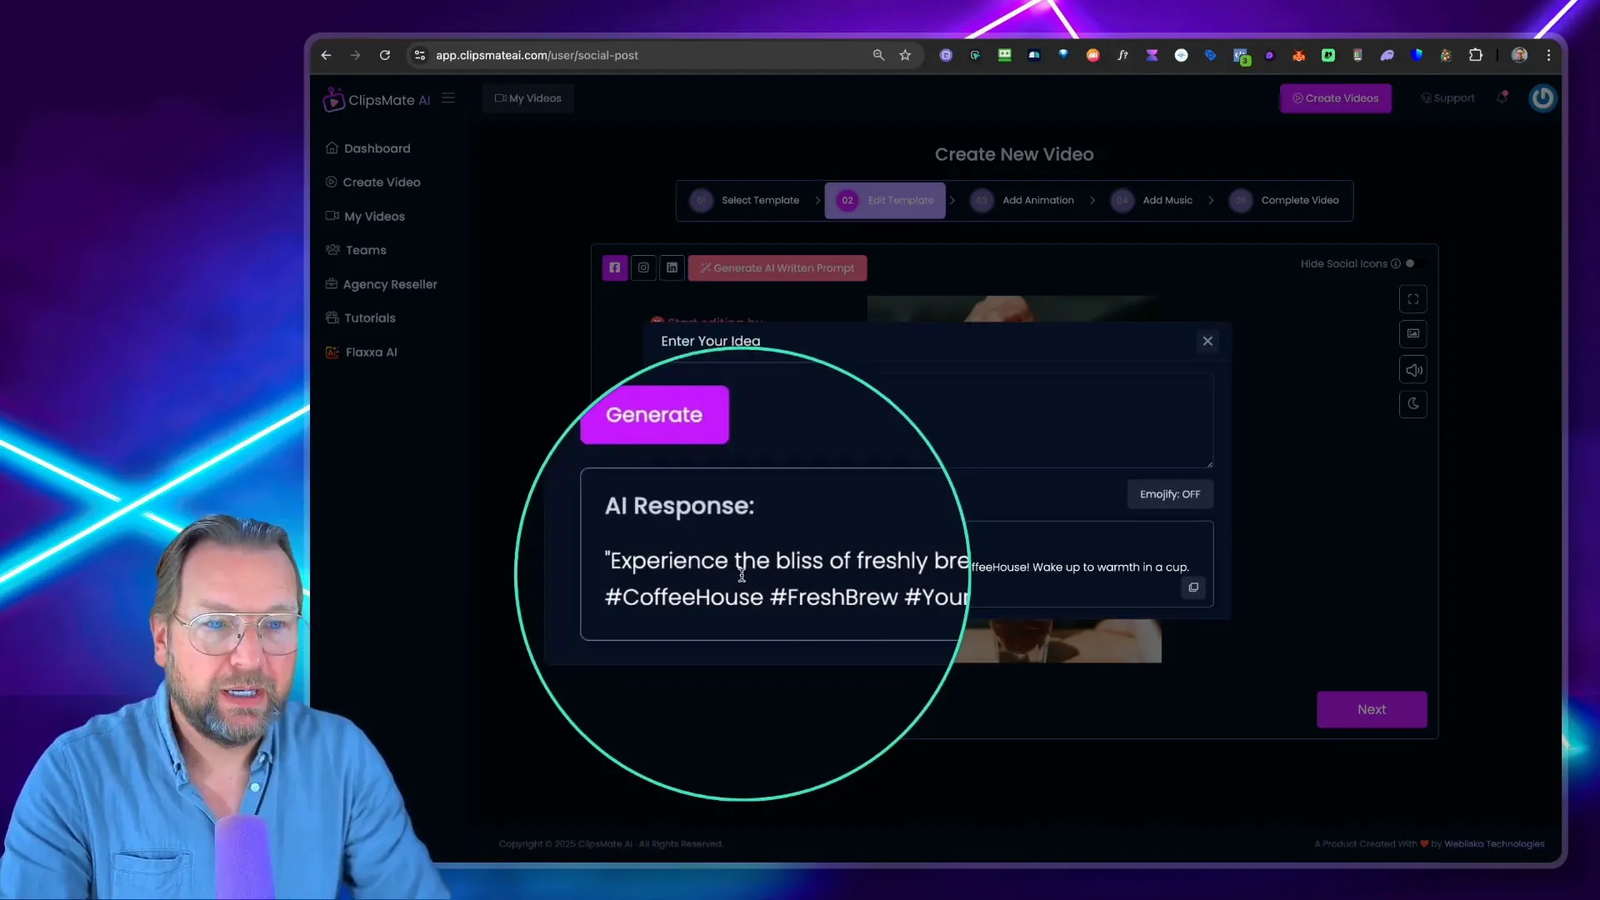
Task: Click the Create Videos button
Action: [x=1335, y=98]
